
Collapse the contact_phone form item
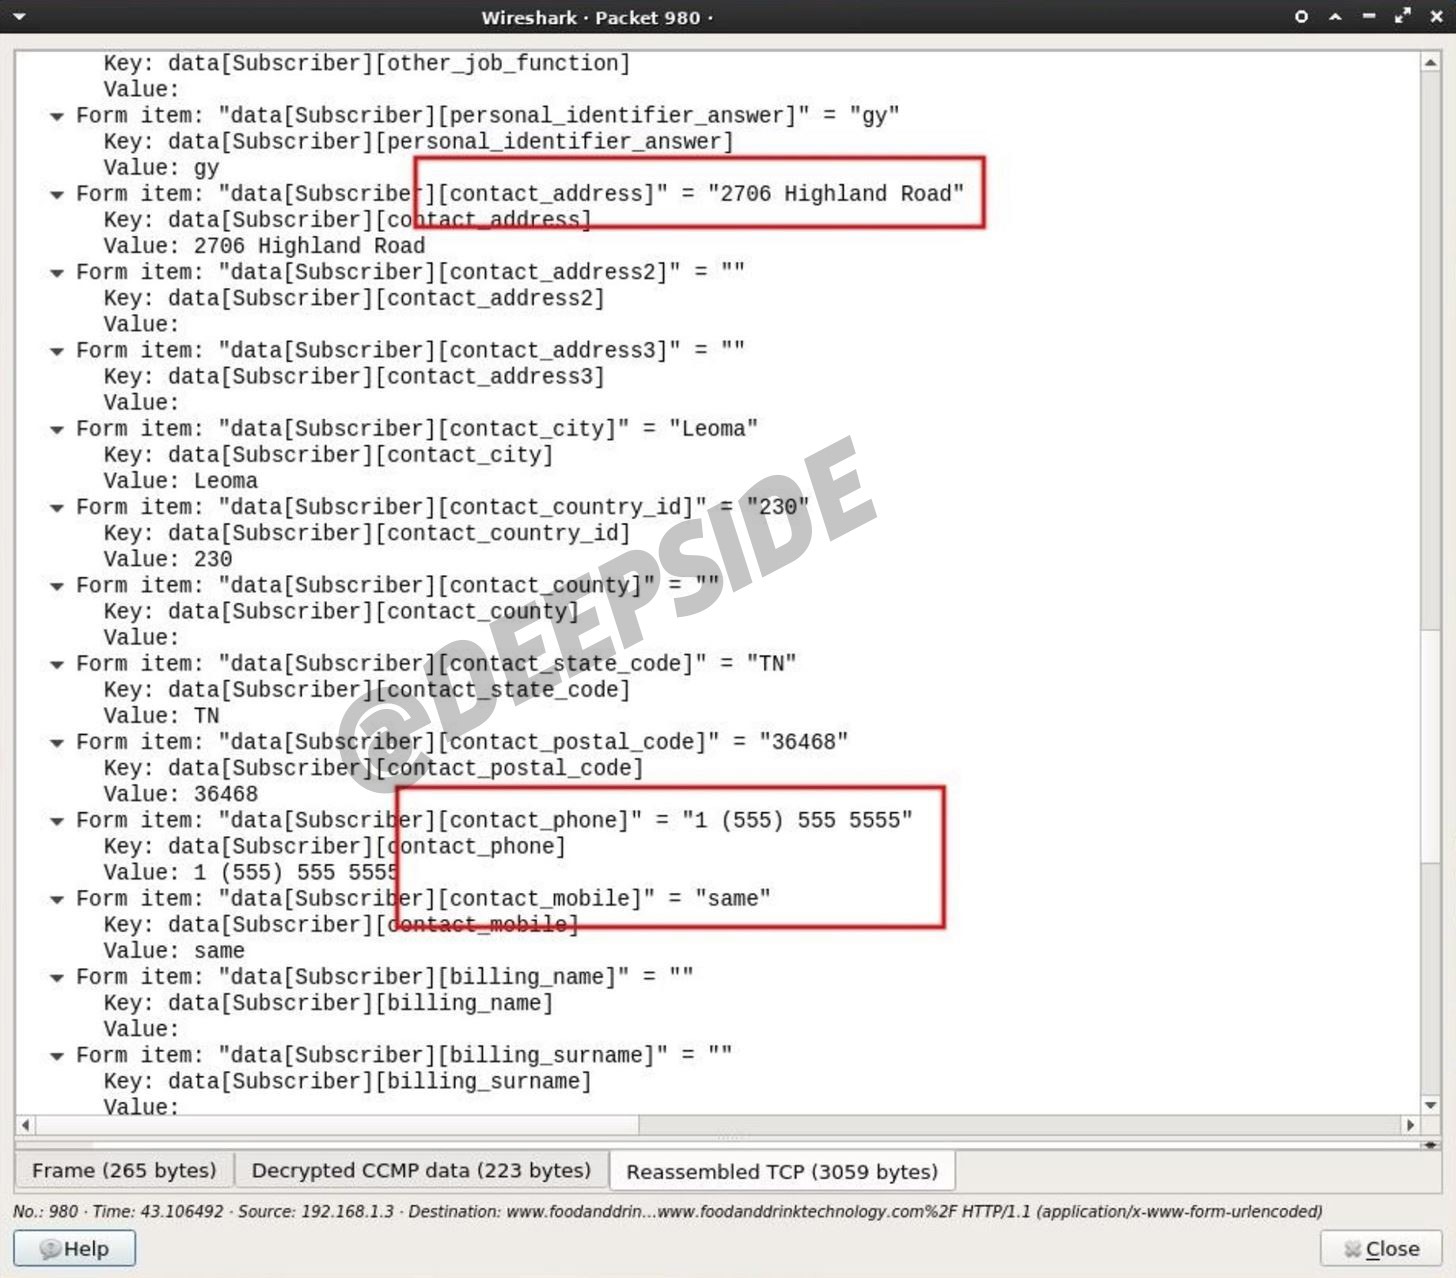(x=57, y=821)
